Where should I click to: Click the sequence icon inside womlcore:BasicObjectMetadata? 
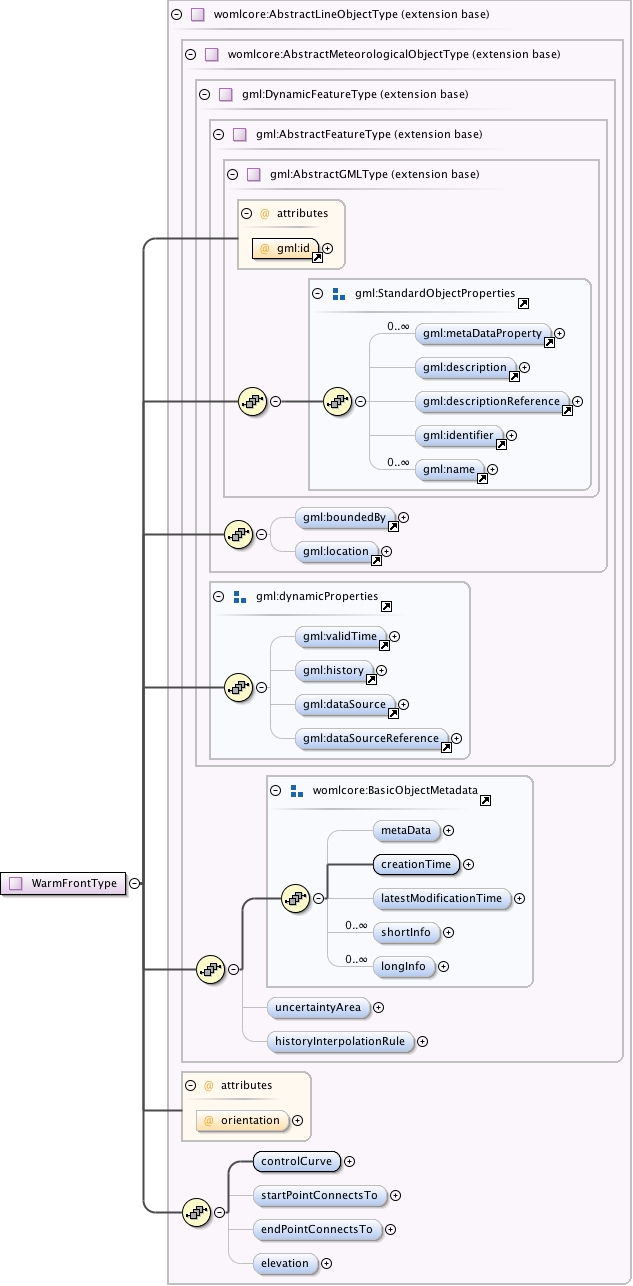294,898
